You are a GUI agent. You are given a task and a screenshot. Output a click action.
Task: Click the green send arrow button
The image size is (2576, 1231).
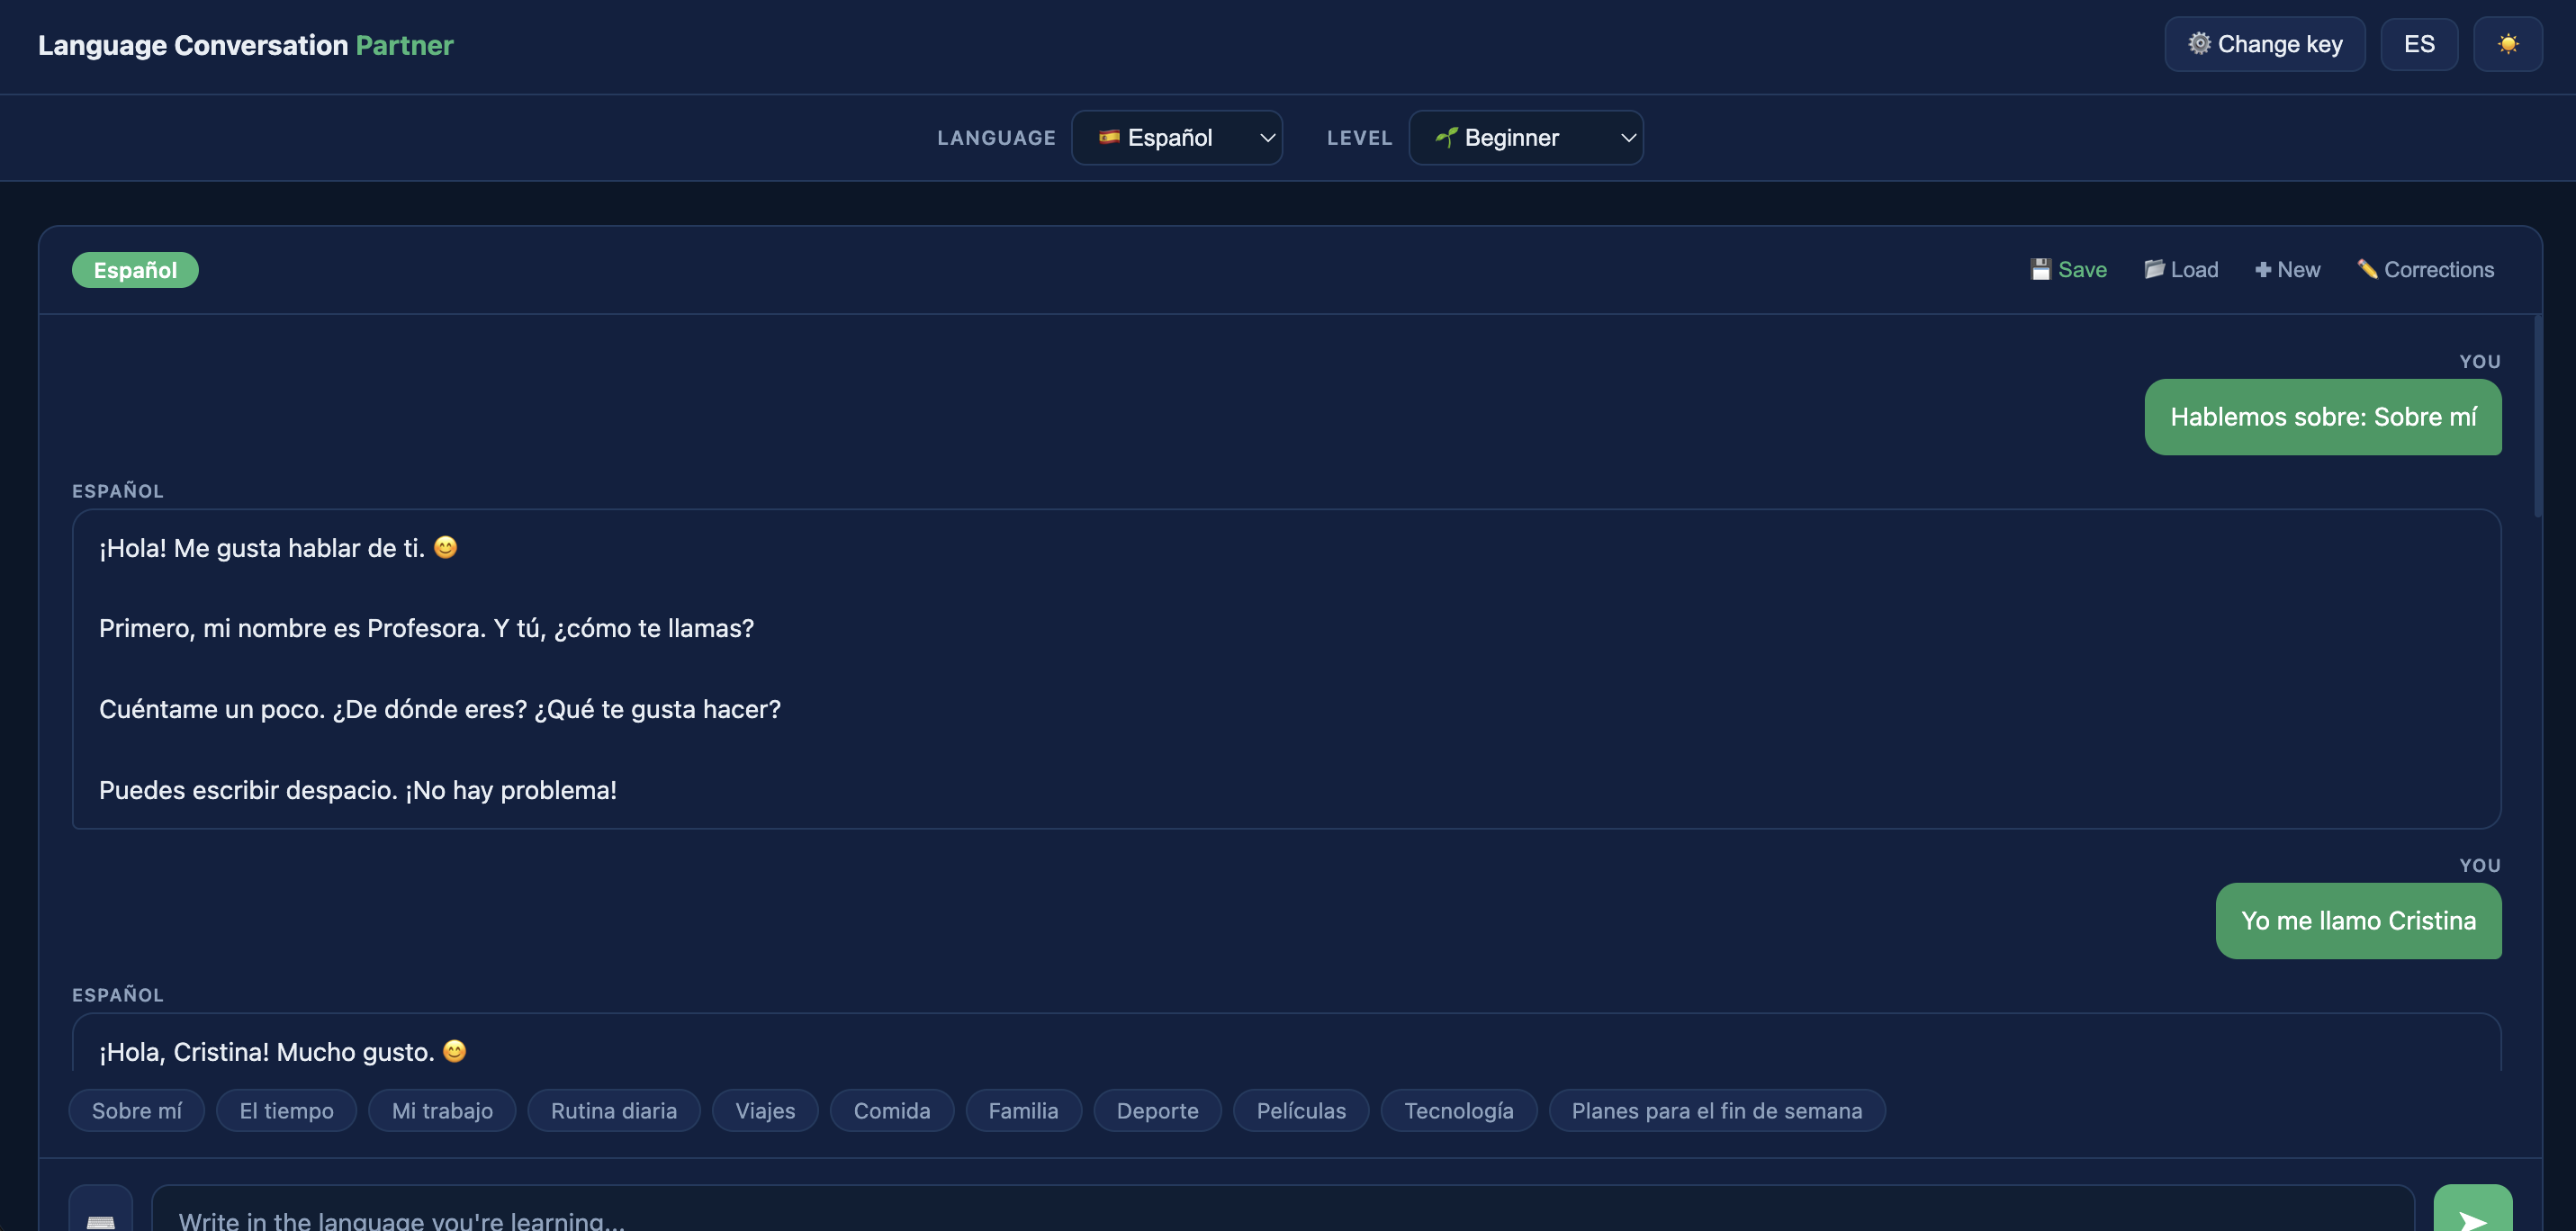tap(2472, 1209)
